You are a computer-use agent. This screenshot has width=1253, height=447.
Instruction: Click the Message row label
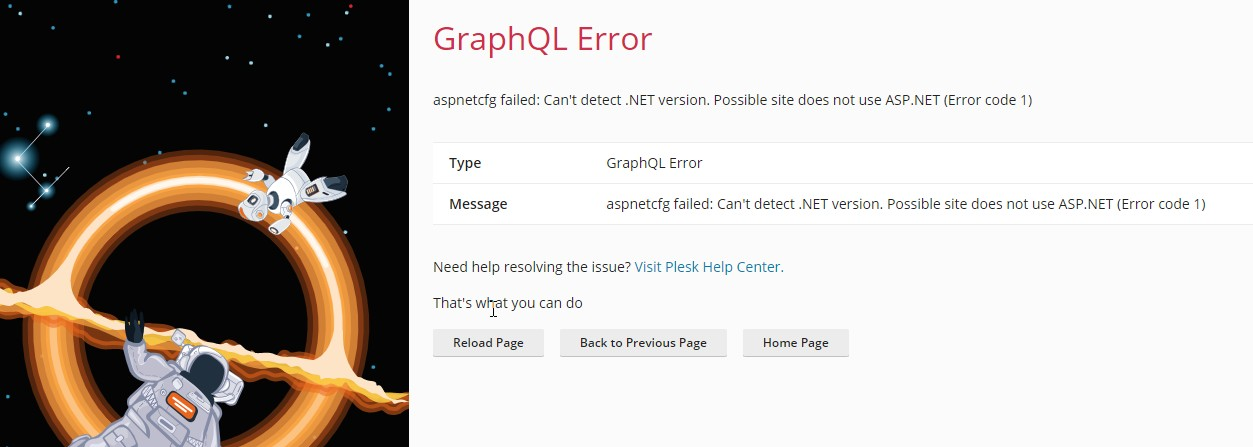[x=478, y=204]
